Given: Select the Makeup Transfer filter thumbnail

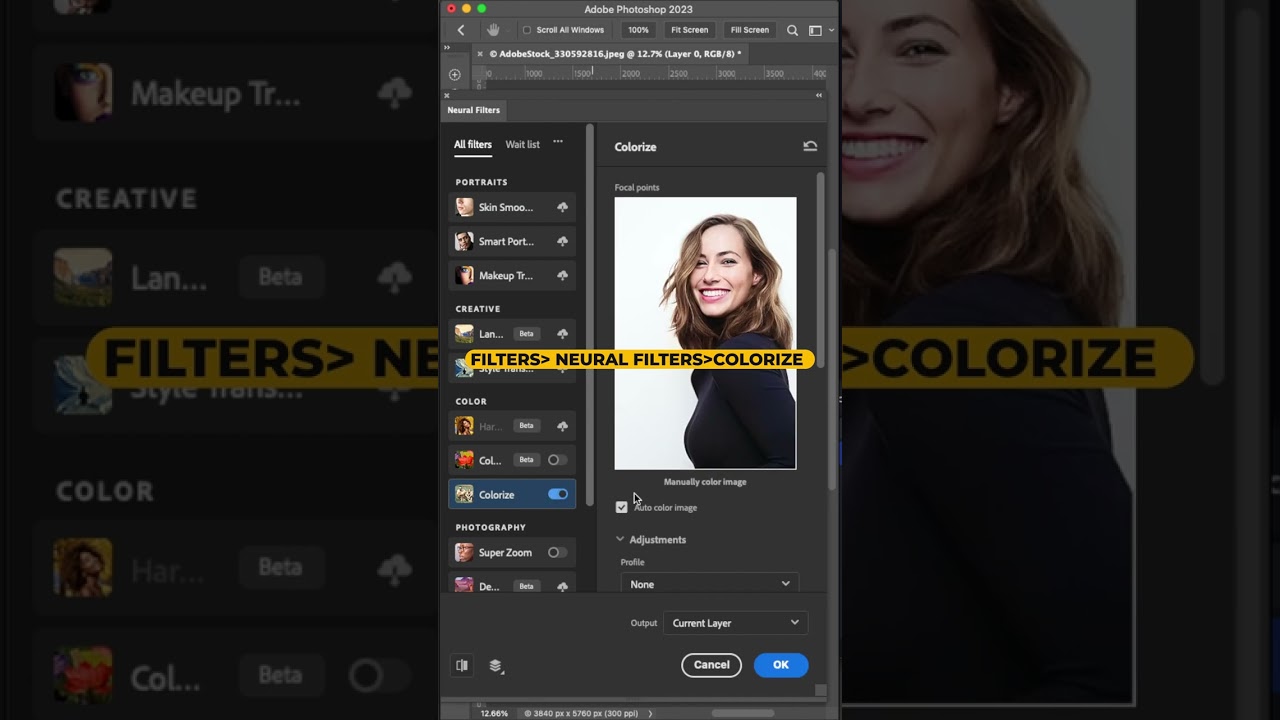Looking at the screenshot, I should tap(464, 275).
